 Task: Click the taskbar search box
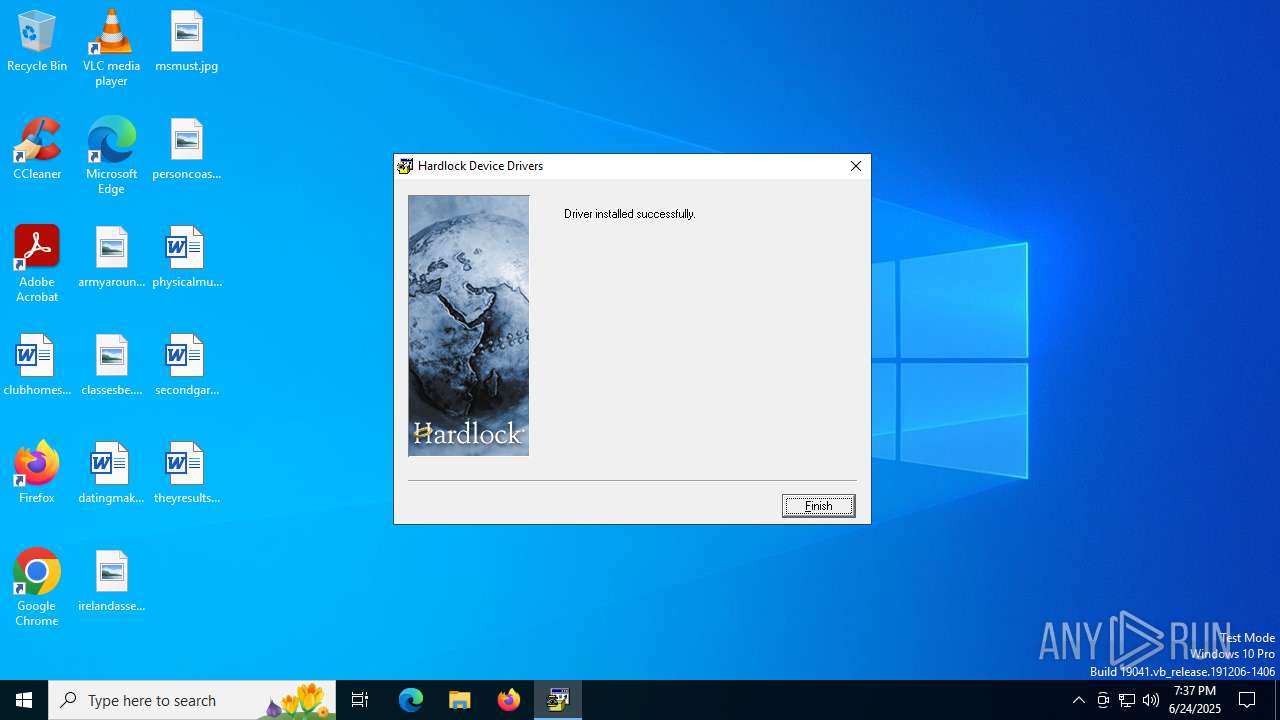pos(192,700)
